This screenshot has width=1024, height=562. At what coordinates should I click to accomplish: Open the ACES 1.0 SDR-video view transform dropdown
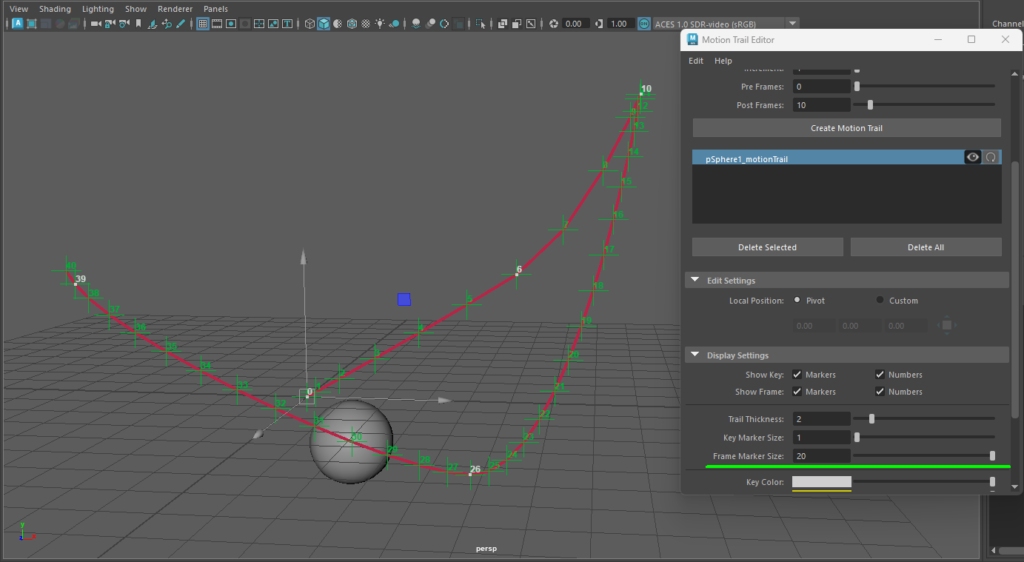point(792,23)
